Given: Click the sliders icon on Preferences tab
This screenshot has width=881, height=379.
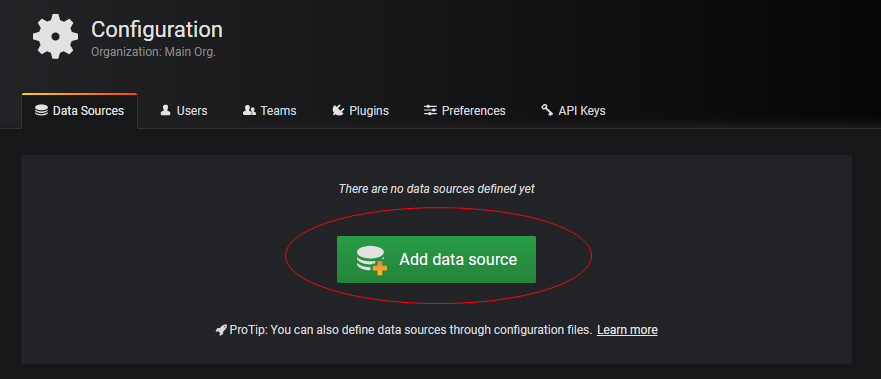Looking at the screenshot, I should coord(430,110).
